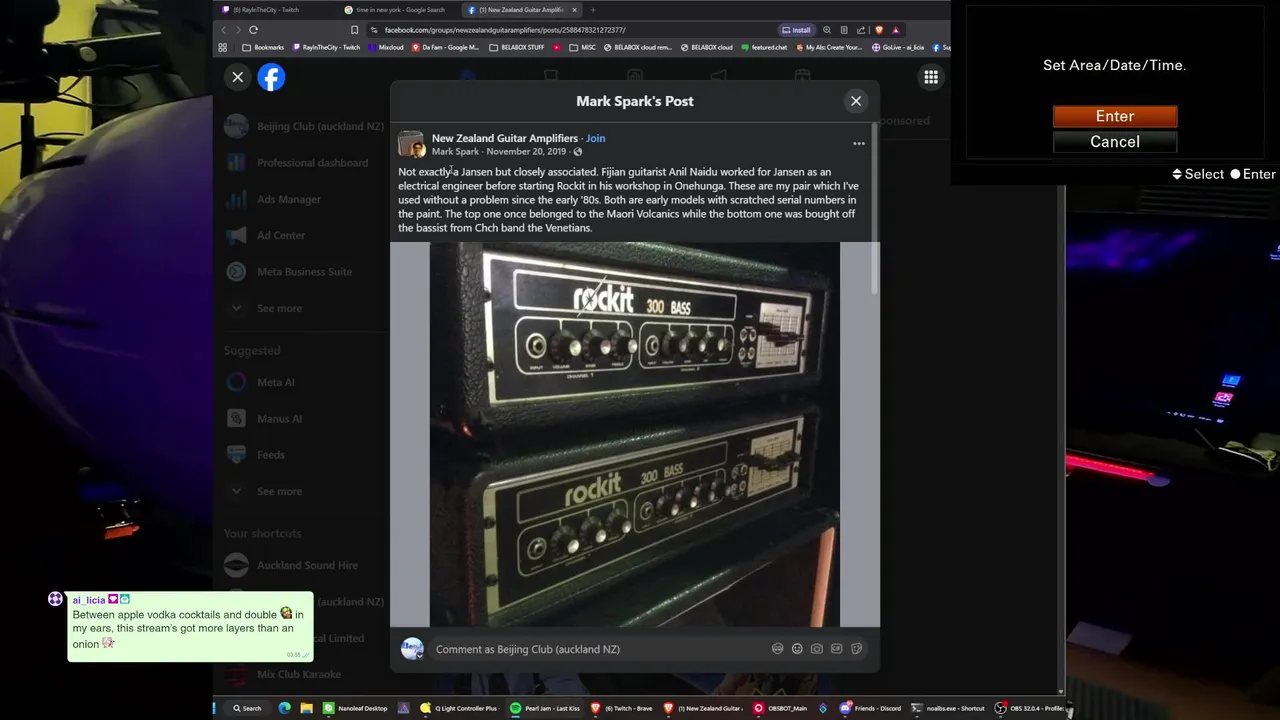
Task: Insert an emoji in the comment
Action: pos(797,649)
